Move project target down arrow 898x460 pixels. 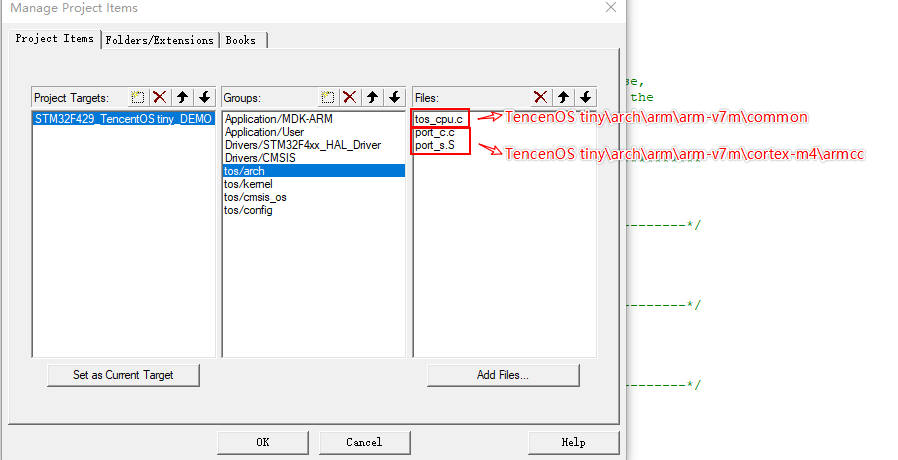204,97
